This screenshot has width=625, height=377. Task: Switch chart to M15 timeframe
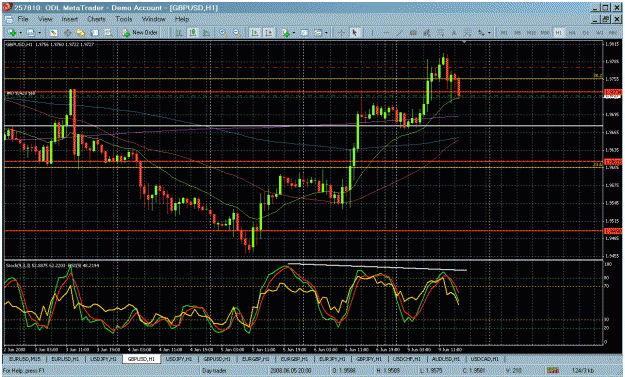pos(531,33)
